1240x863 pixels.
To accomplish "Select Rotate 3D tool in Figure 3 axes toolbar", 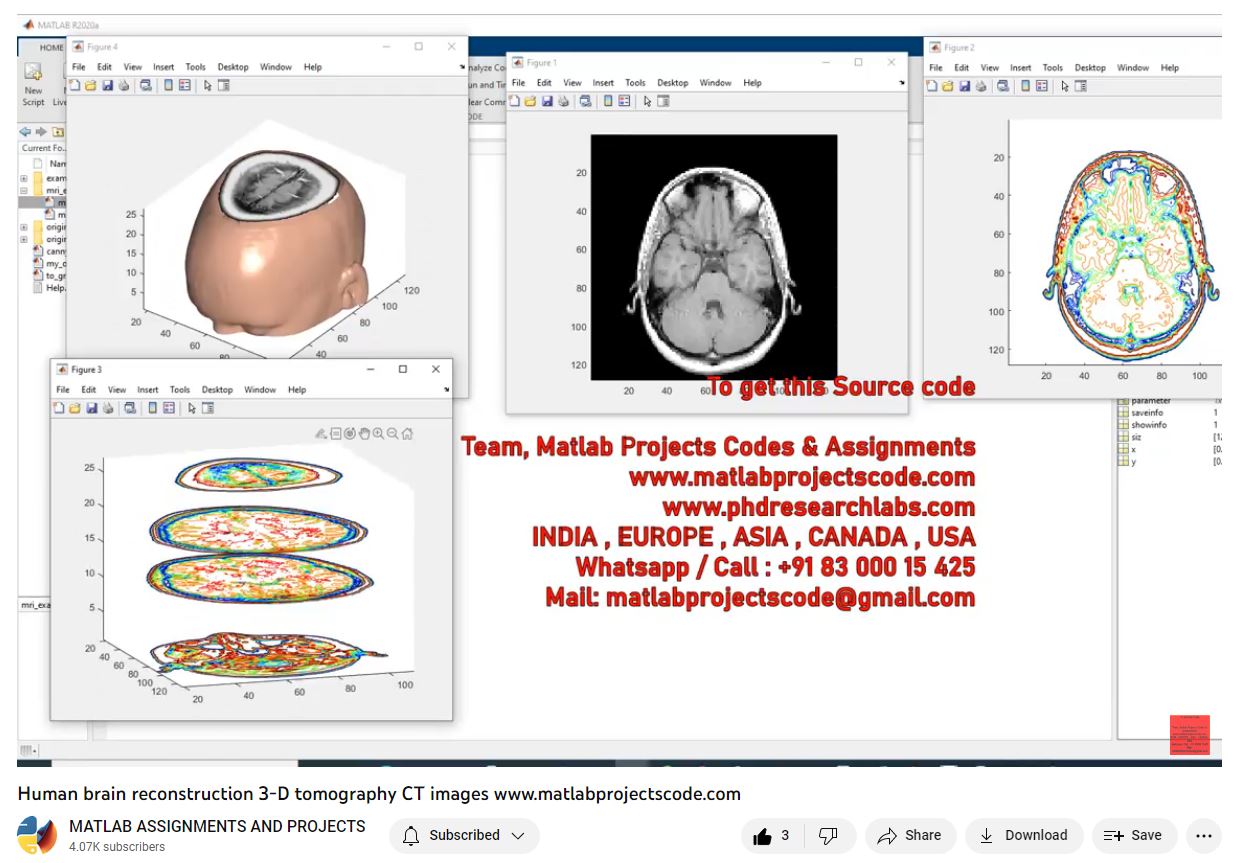I will point(350,433).
